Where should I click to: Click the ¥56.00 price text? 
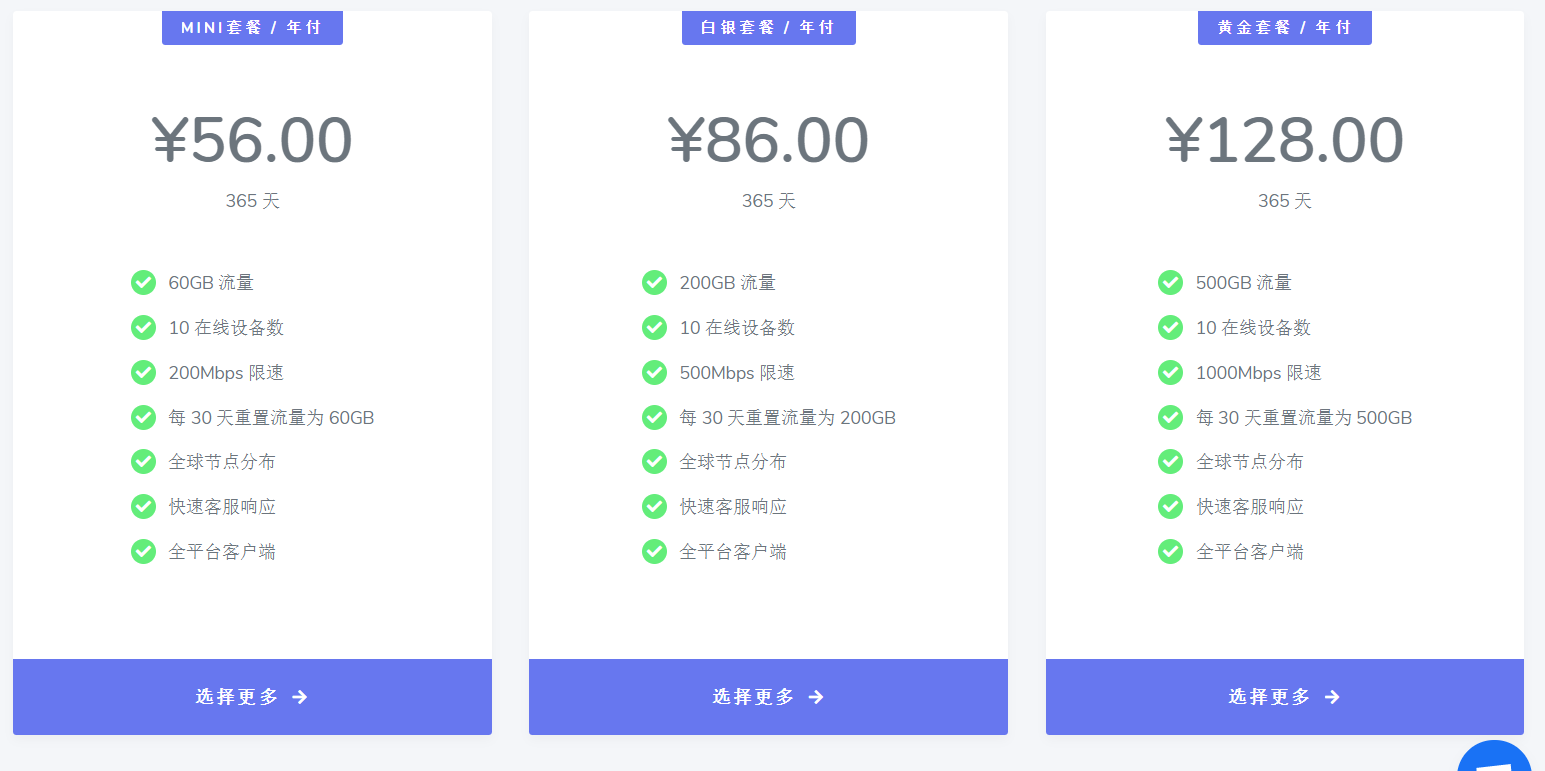coord(252,140)
